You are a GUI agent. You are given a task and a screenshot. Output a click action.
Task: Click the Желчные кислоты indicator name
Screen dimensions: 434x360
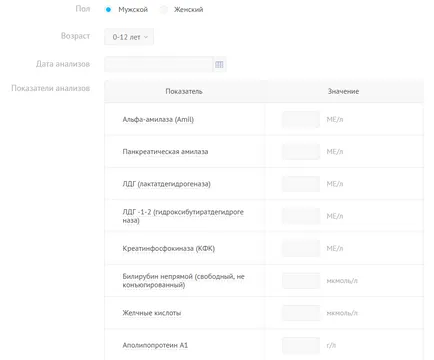point(152,313)
